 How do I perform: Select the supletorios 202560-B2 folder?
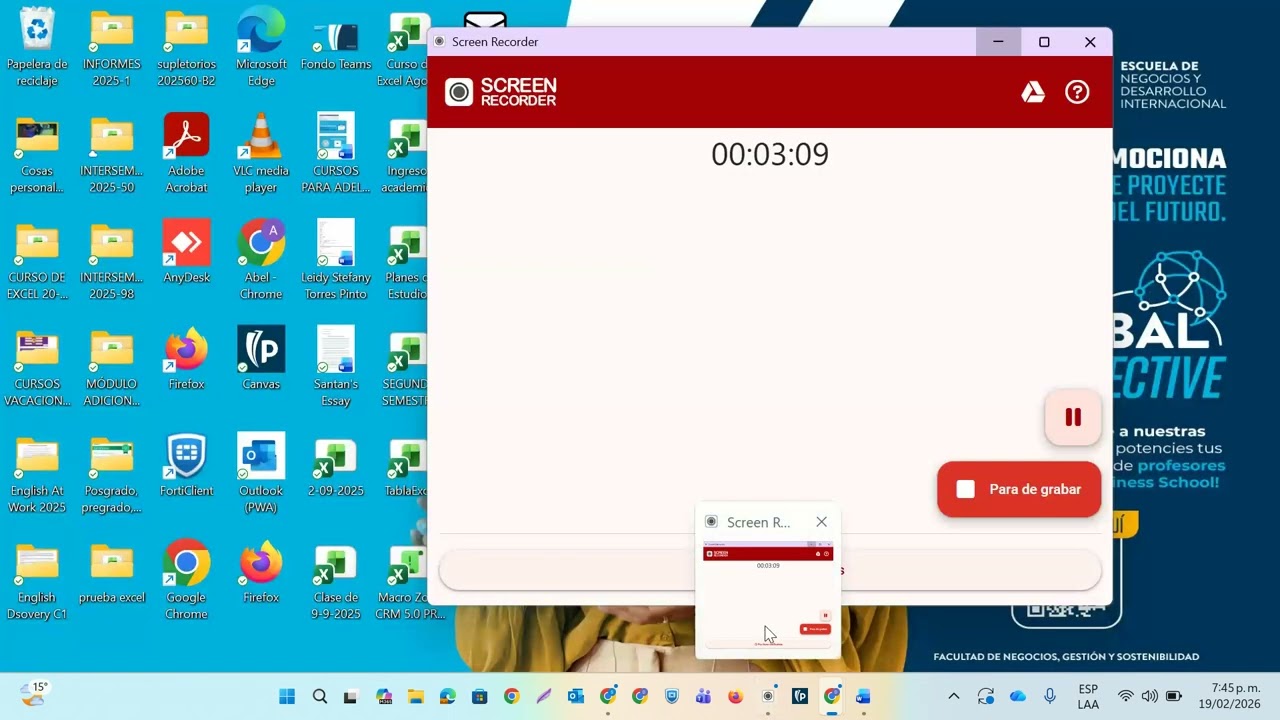click(186, 47)
